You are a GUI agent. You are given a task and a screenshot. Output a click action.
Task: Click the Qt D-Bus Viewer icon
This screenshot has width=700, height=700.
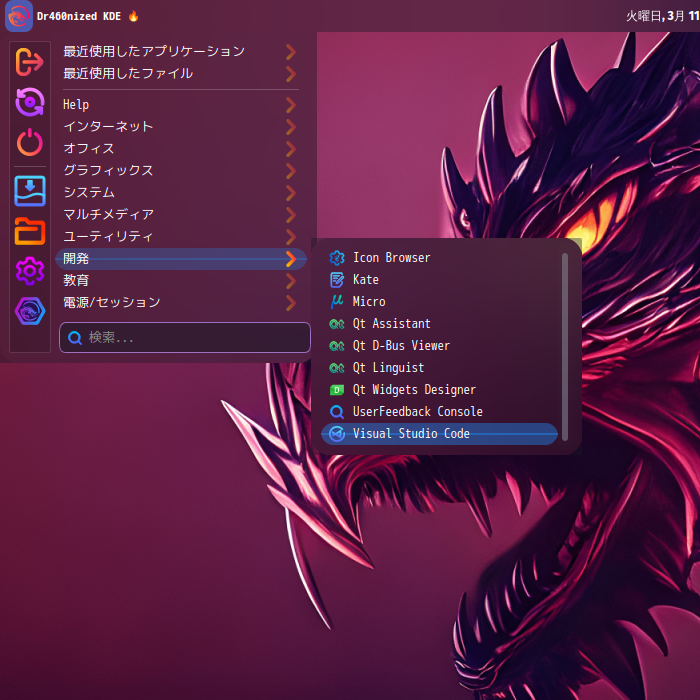point(337,346)
